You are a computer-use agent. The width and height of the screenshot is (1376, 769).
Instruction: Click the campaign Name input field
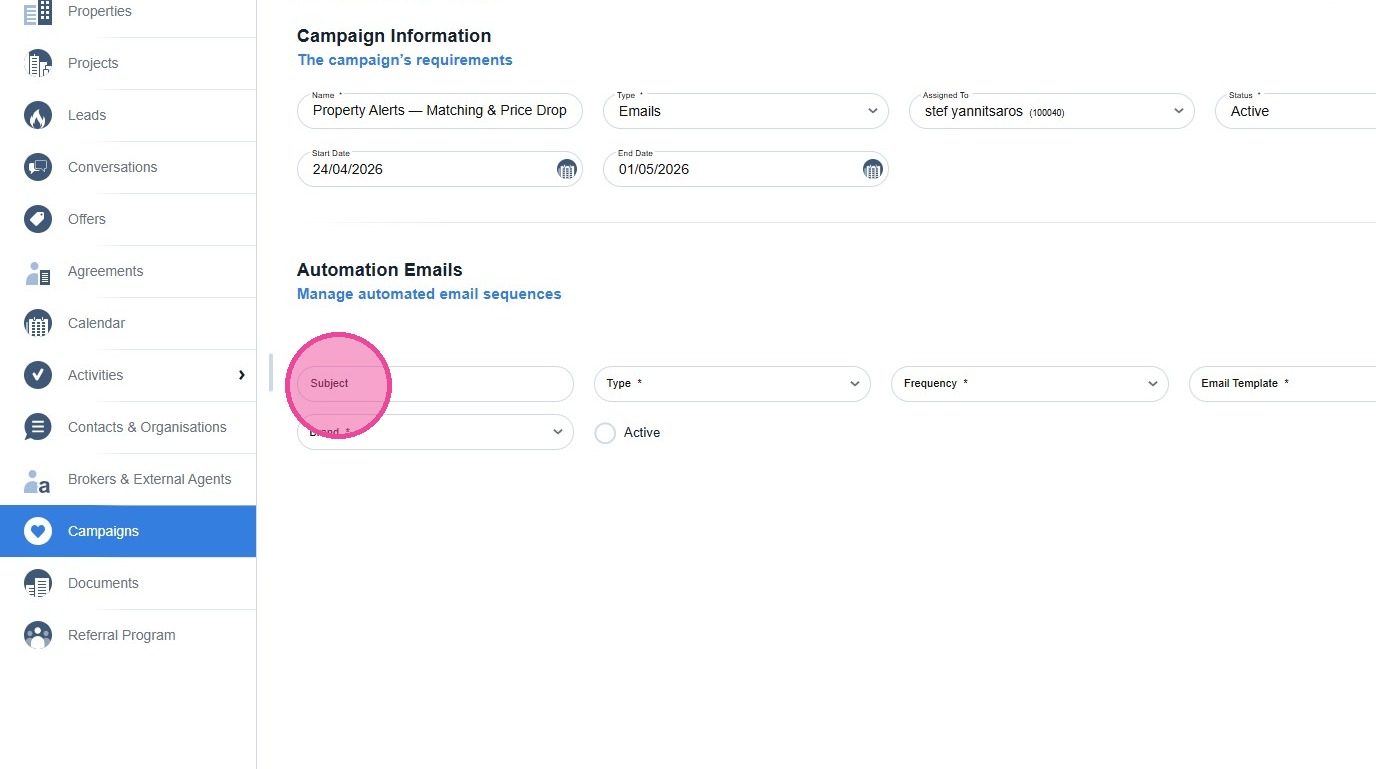[x=439, y=111]
